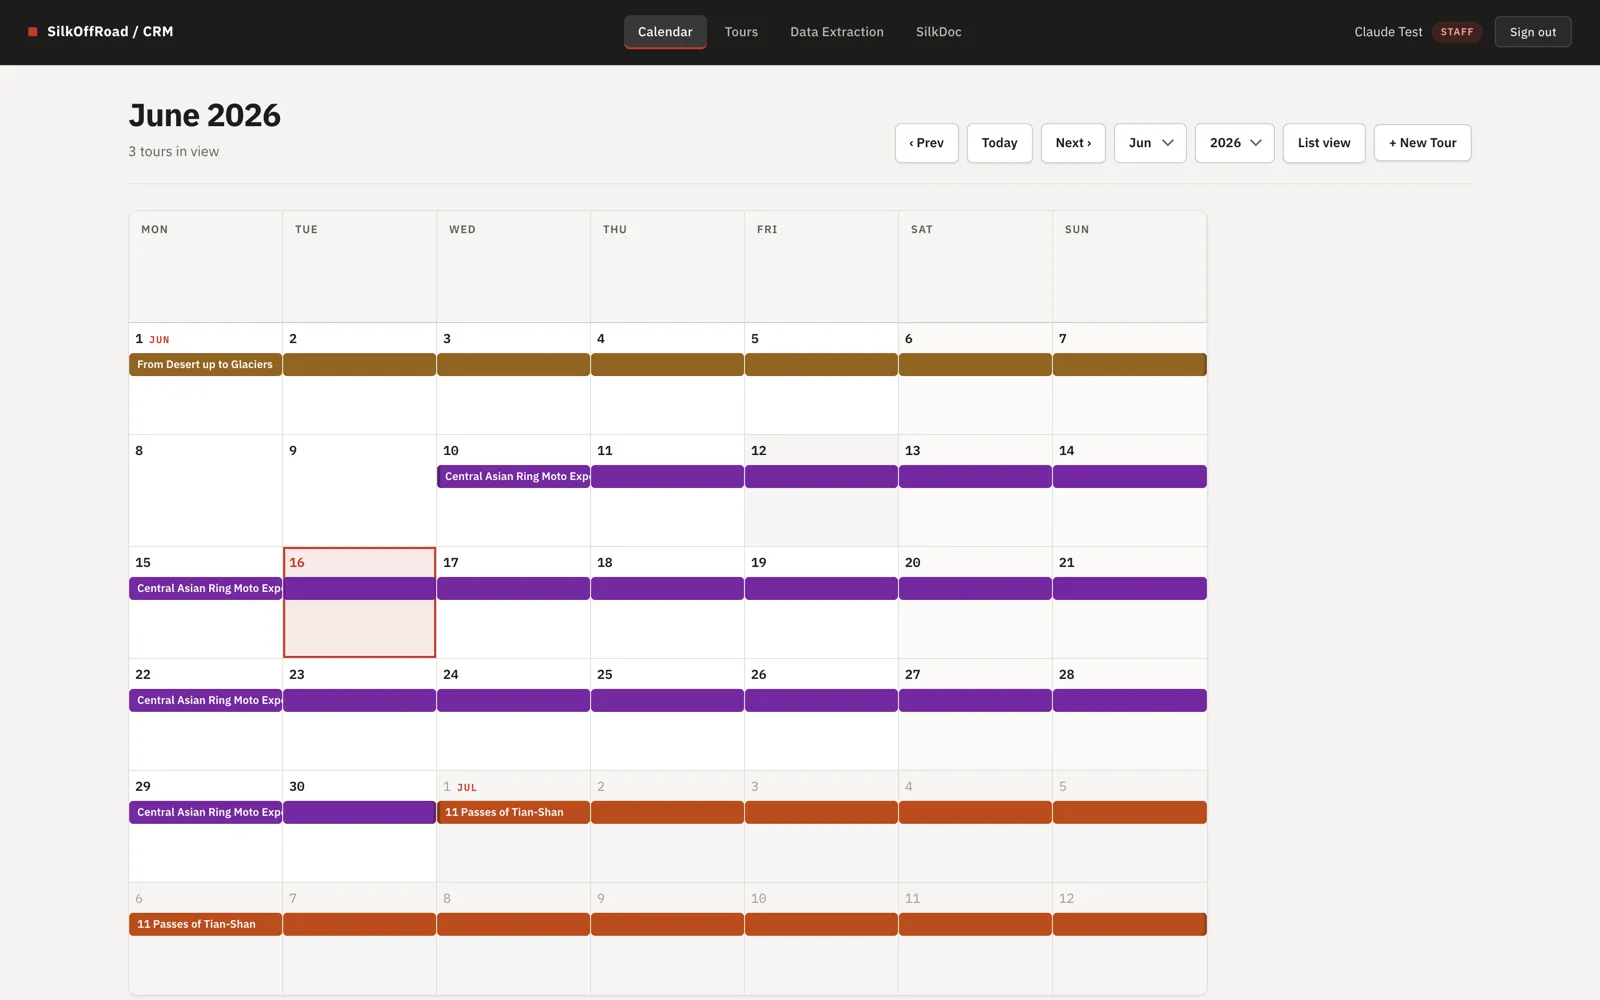Open the Jun month dropdown
This screenshot has height=1000, width=1600.
(x=1150, y=143)
